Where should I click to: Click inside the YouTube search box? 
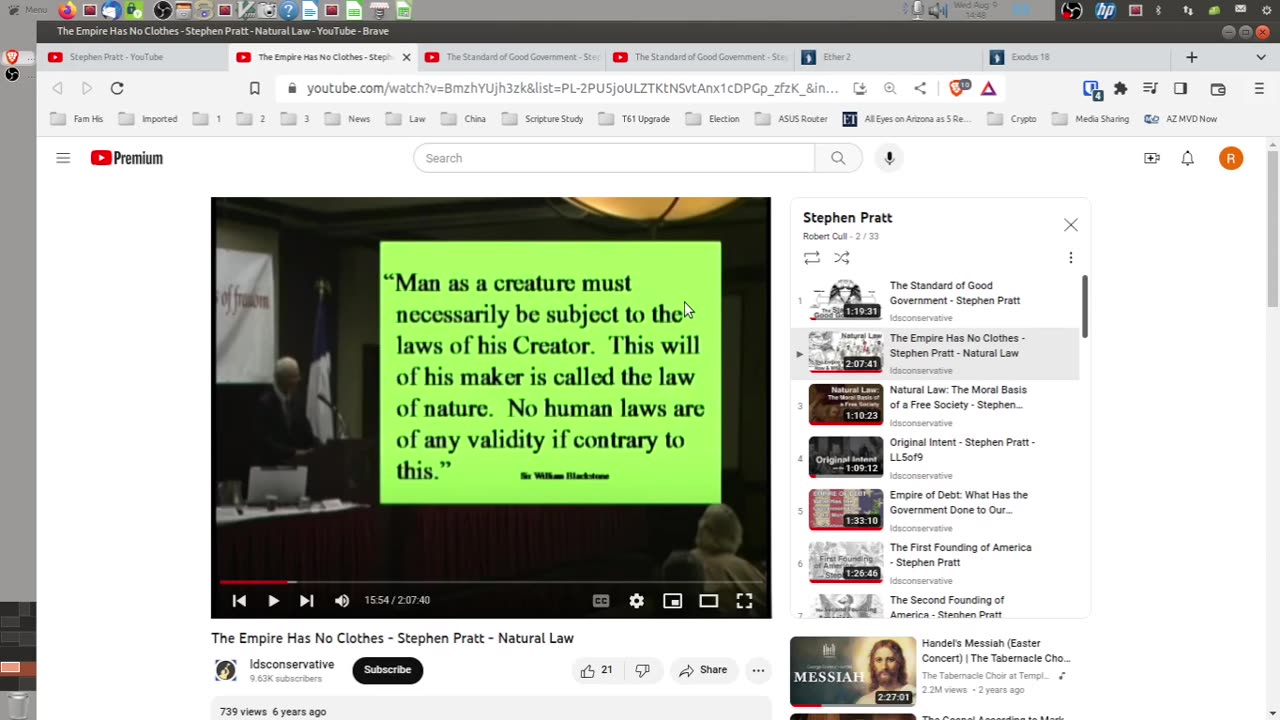pos(614,158)
